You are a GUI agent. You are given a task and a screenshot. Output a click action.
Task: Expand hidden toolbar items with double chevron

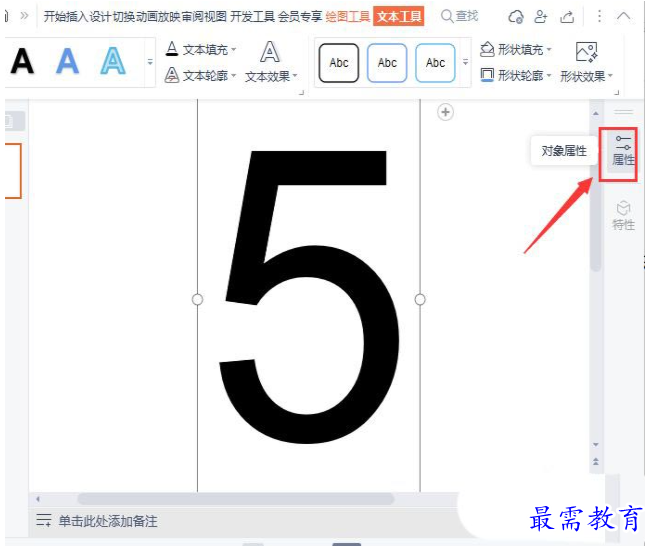[x=24, y=16]
